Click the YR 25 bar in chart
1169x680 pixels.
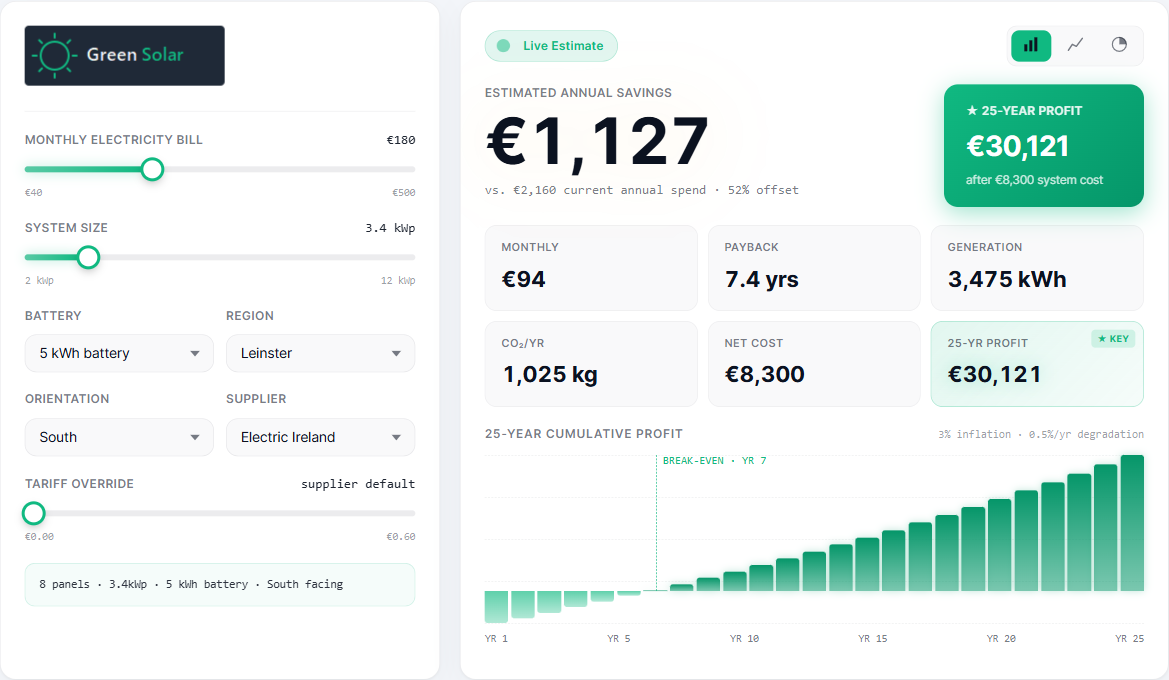click(x=1132, y=523)
